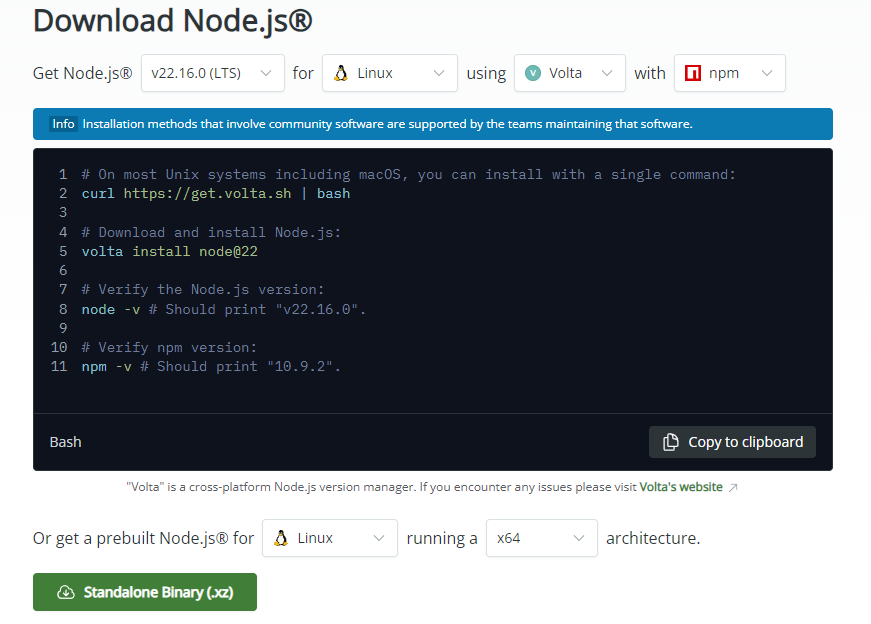Click the '# Verify the Node.js version:' comment
This screenshot has width=871, height=624.
pyautogui.click(x=203, y=289)
